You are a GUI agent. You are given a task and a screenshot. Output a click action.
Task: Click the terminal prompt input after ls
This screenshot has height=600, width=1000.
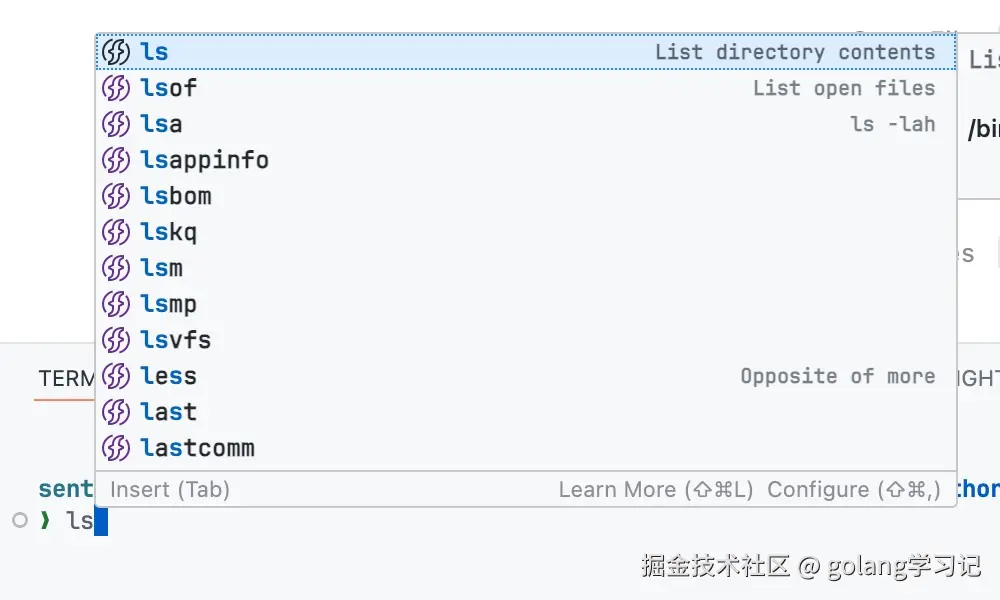tap(101, 522)
